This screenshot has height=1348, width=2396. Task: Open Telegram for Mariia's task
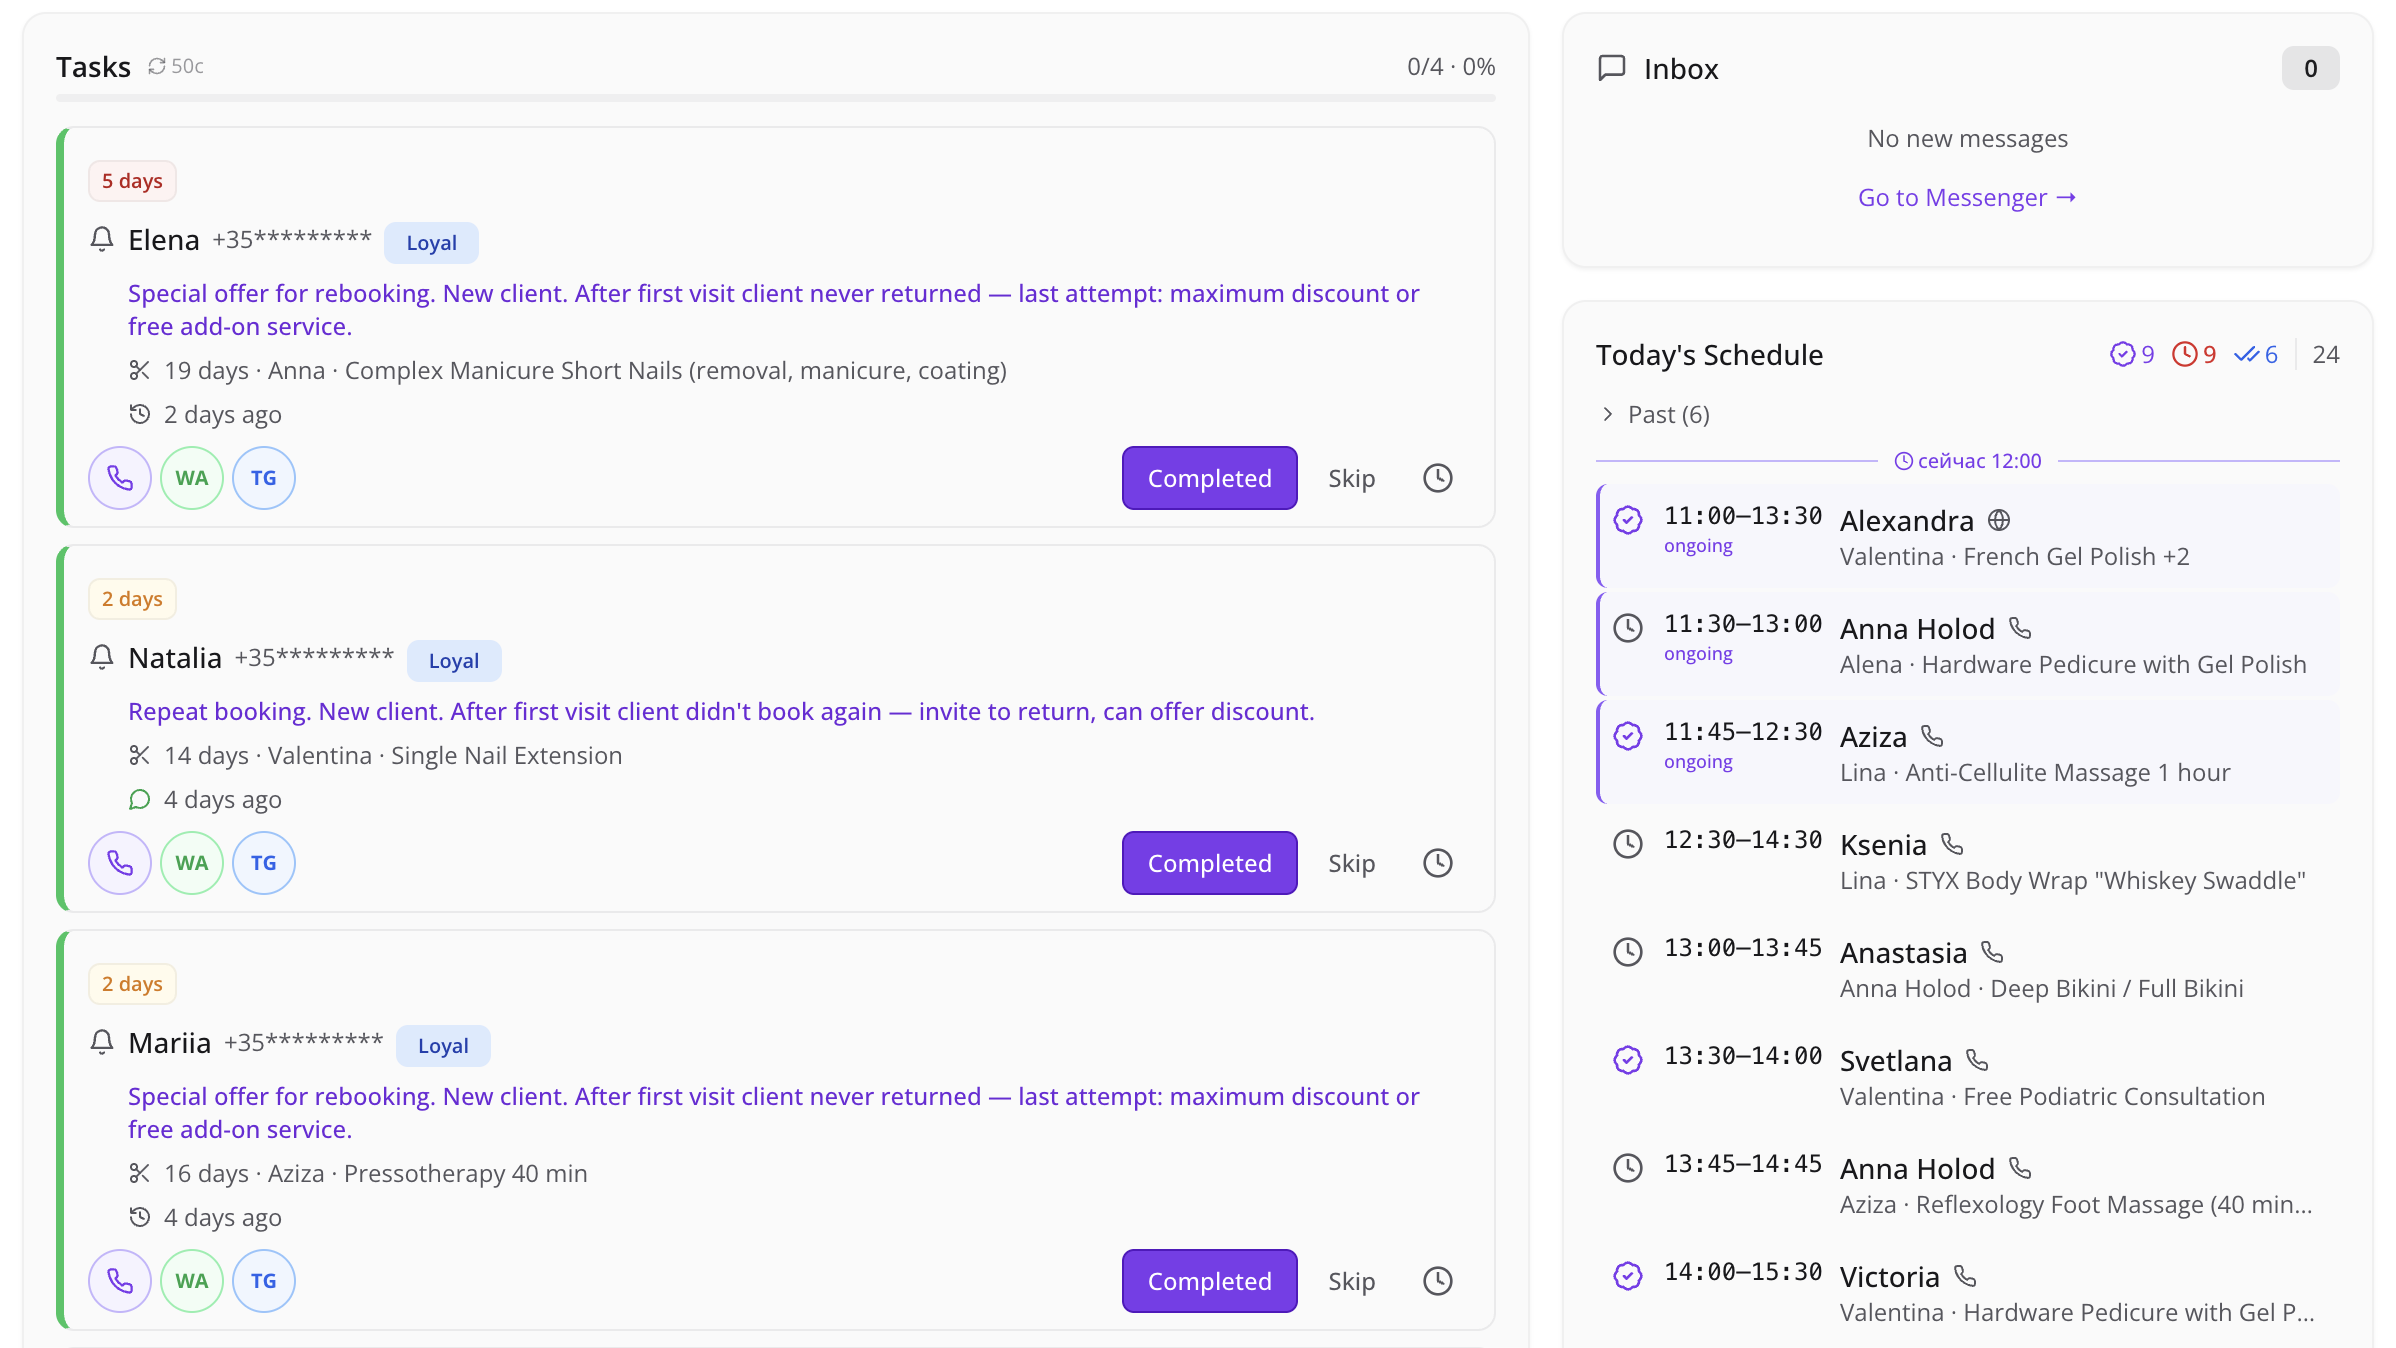point(264,1281)
